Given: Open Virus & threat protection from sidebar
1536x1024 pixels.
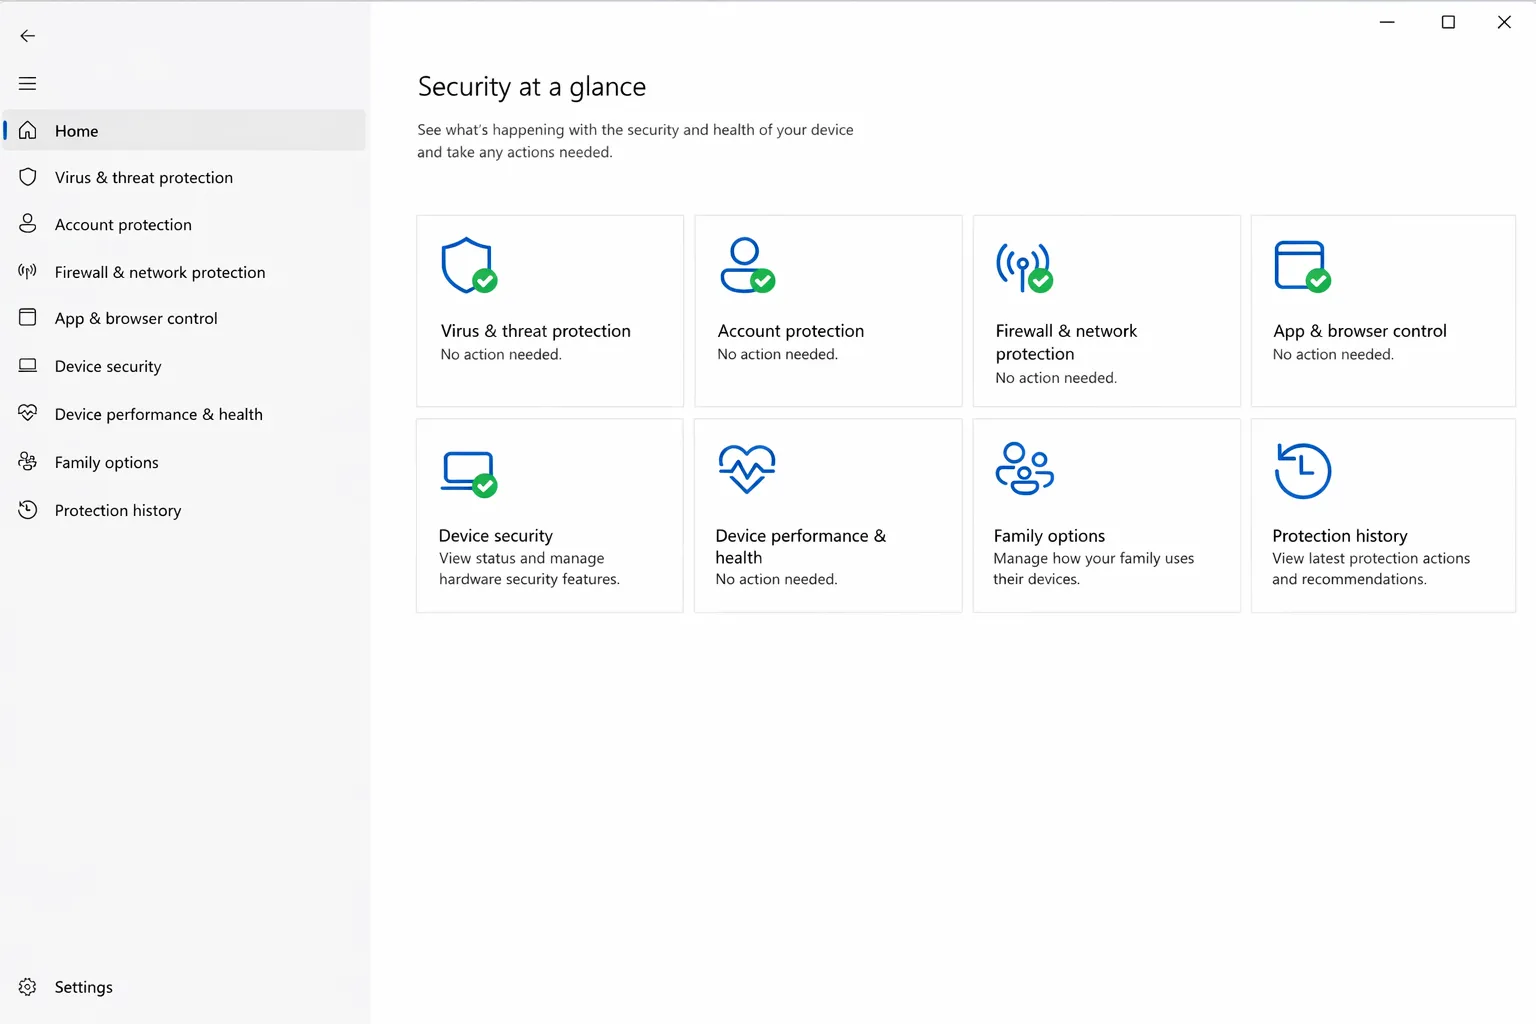Looking at the screenshot, I should [185, 177].
